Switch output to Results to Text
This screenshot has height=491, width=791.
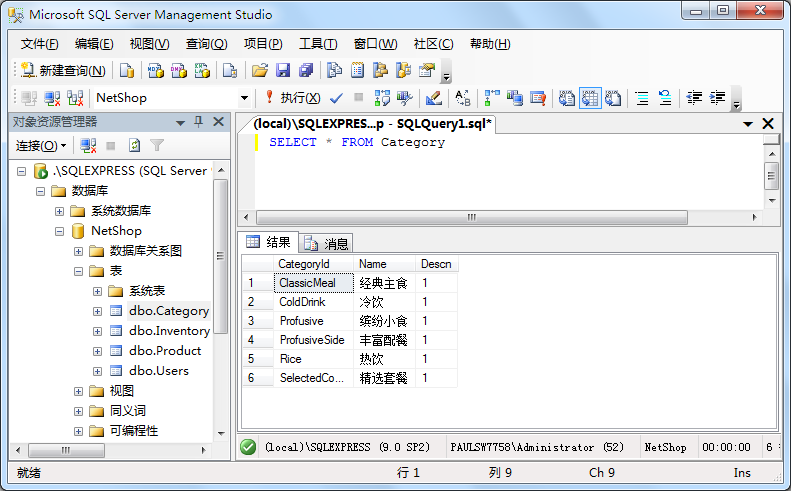click(567, 98)
